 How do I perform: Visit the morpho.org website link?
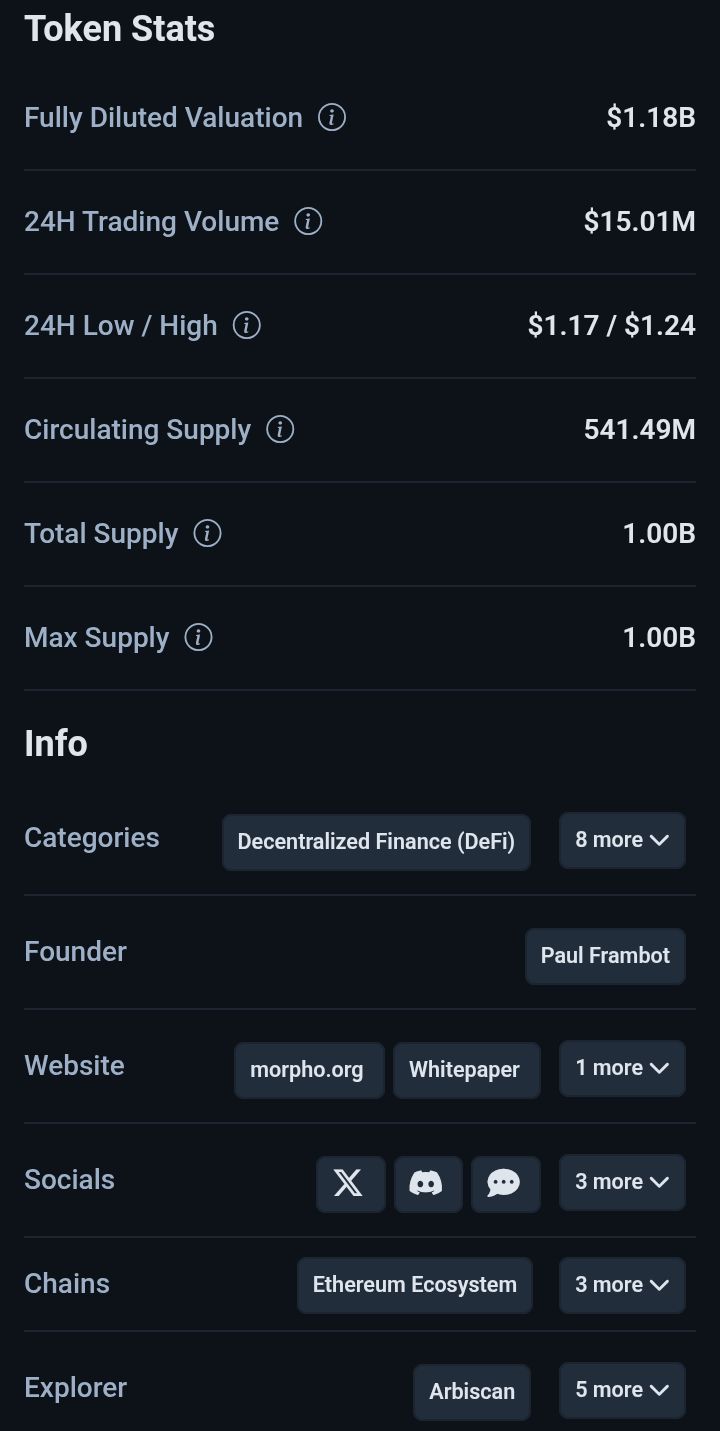click(x=308, y=1070)
